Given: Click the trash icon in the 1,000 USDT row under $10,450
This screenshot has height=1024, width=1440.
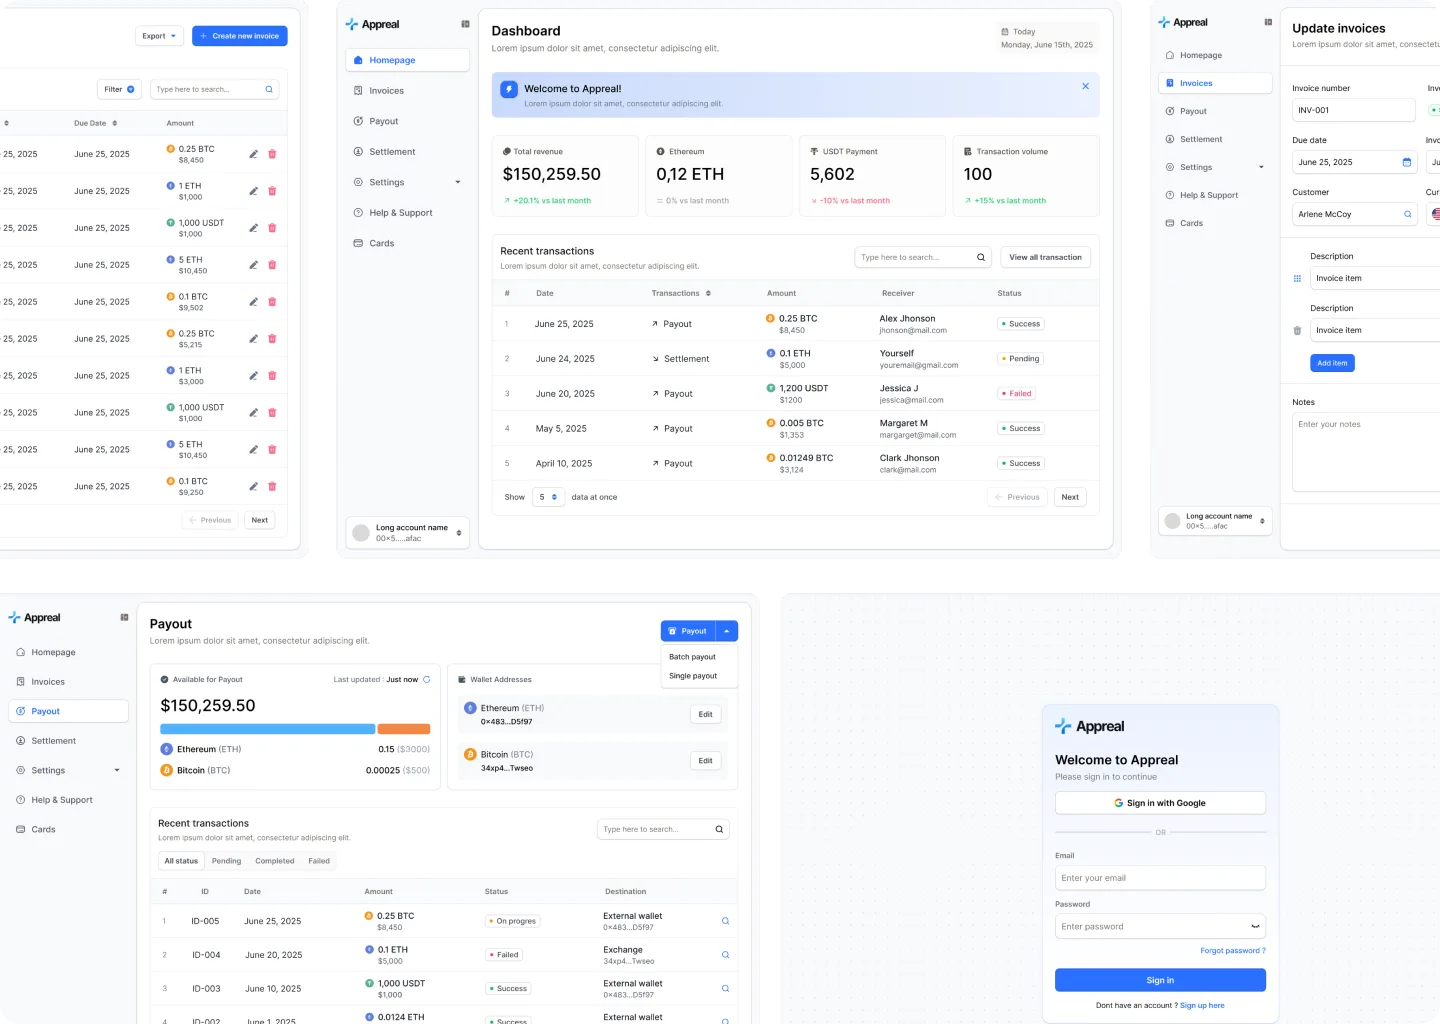Looking at the screenshot, I should pos(272,412).
